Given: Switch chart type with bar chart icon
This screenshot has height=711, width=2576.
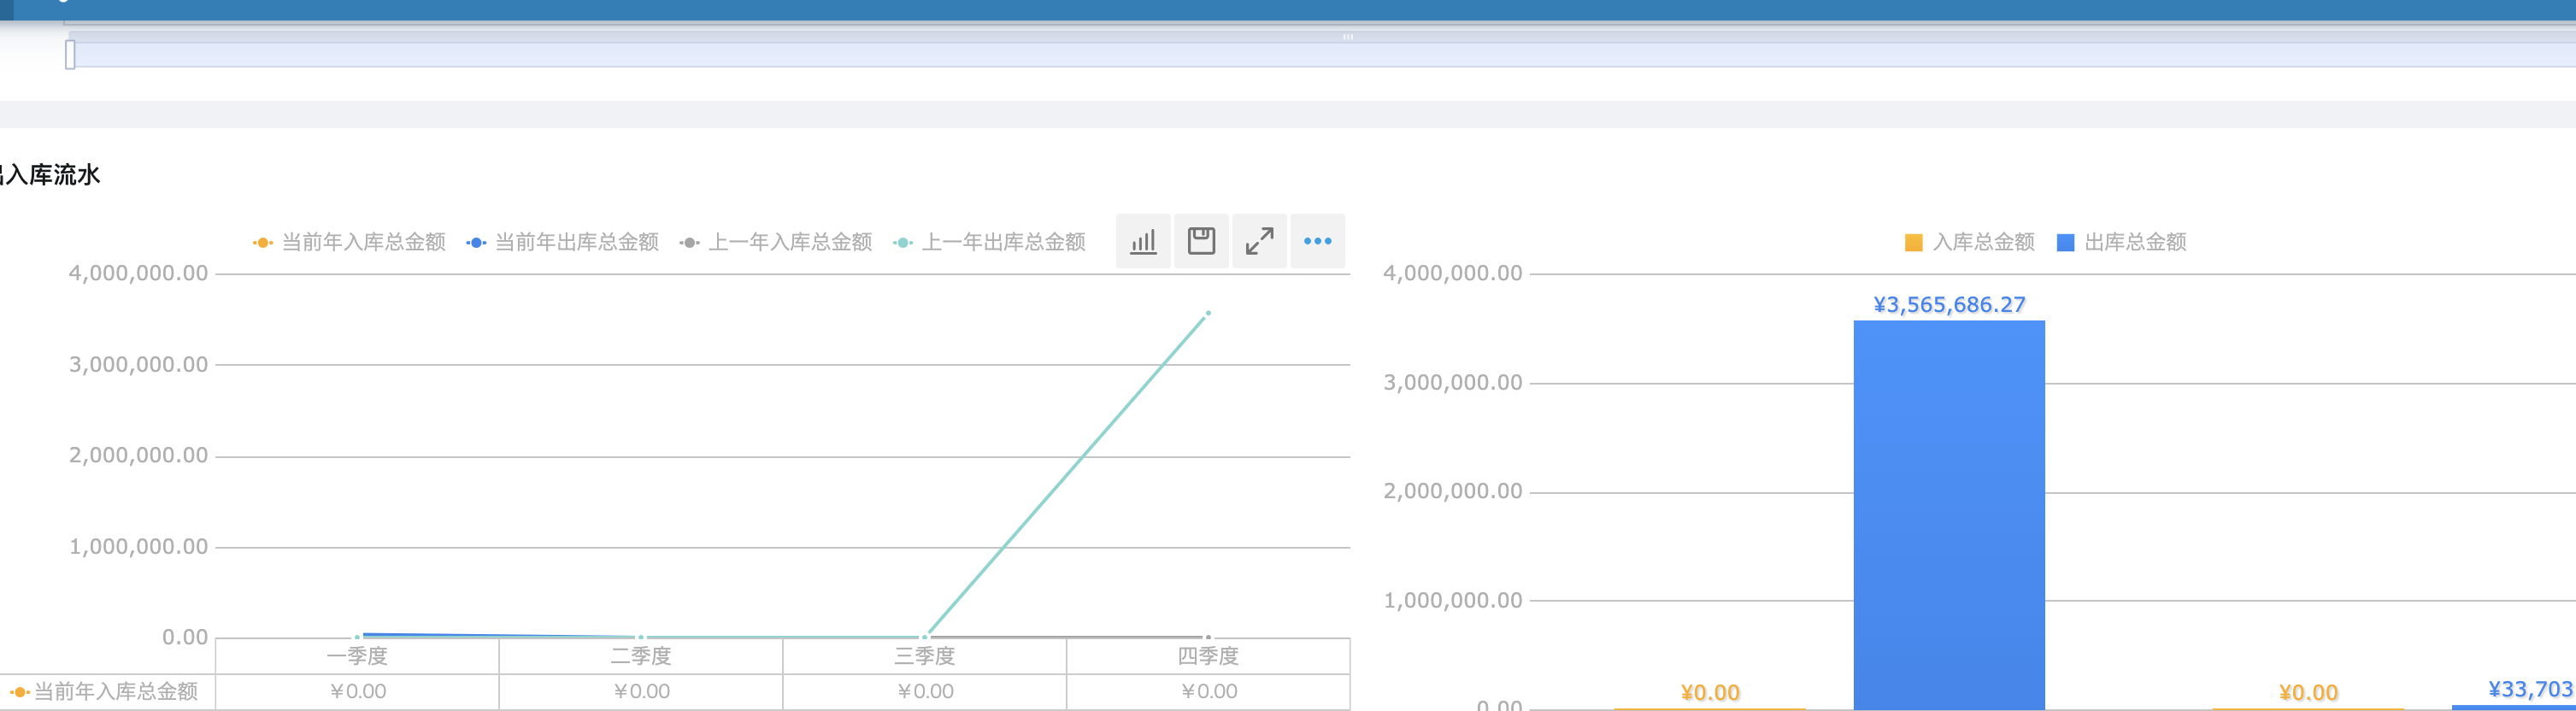Looking at the screenshot, I should pos(1143,241).
